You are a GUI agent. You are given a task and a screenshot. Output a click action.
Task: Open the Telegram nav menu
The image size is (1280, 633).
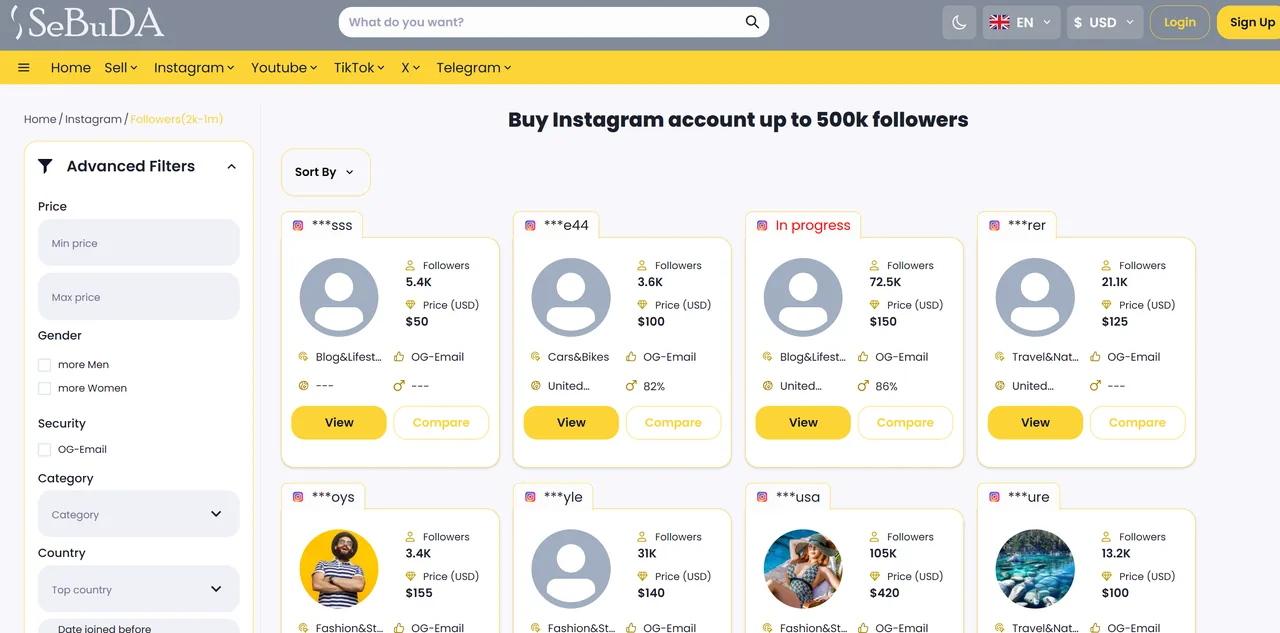click(x=474, y=68)
